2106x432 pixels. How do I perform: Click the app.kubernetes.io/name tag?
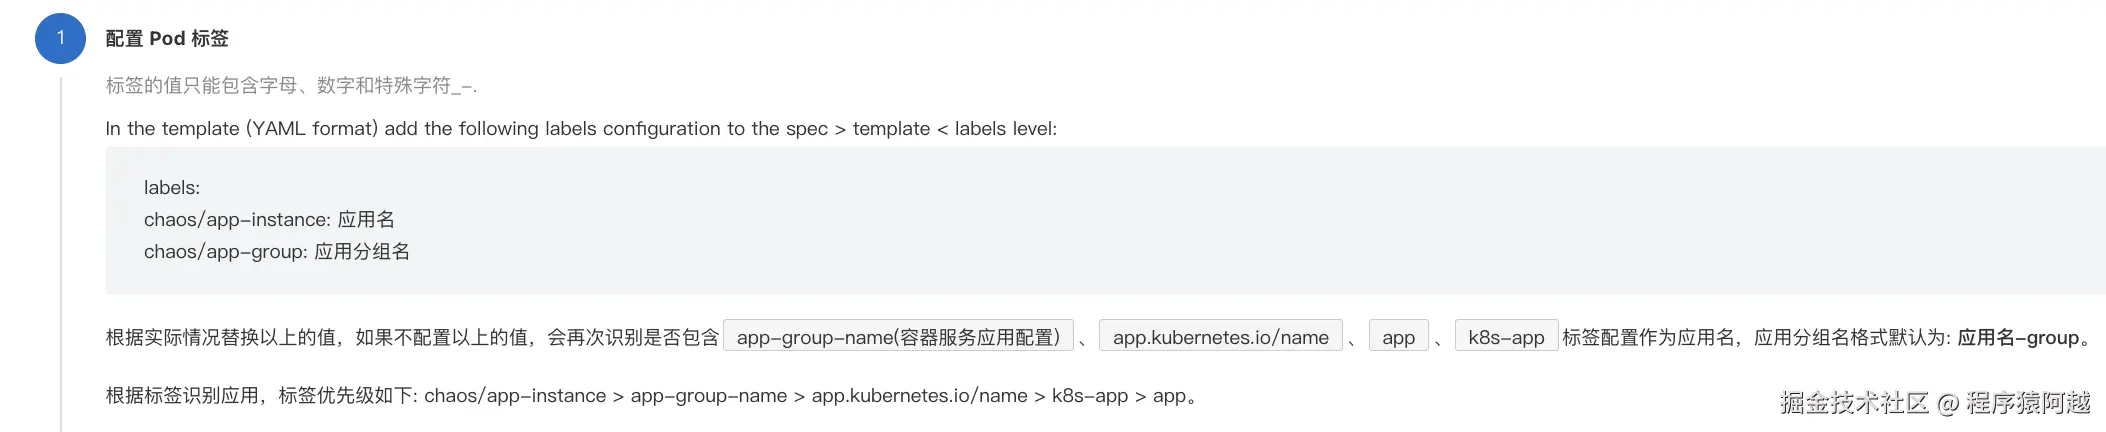(1220, 338)
